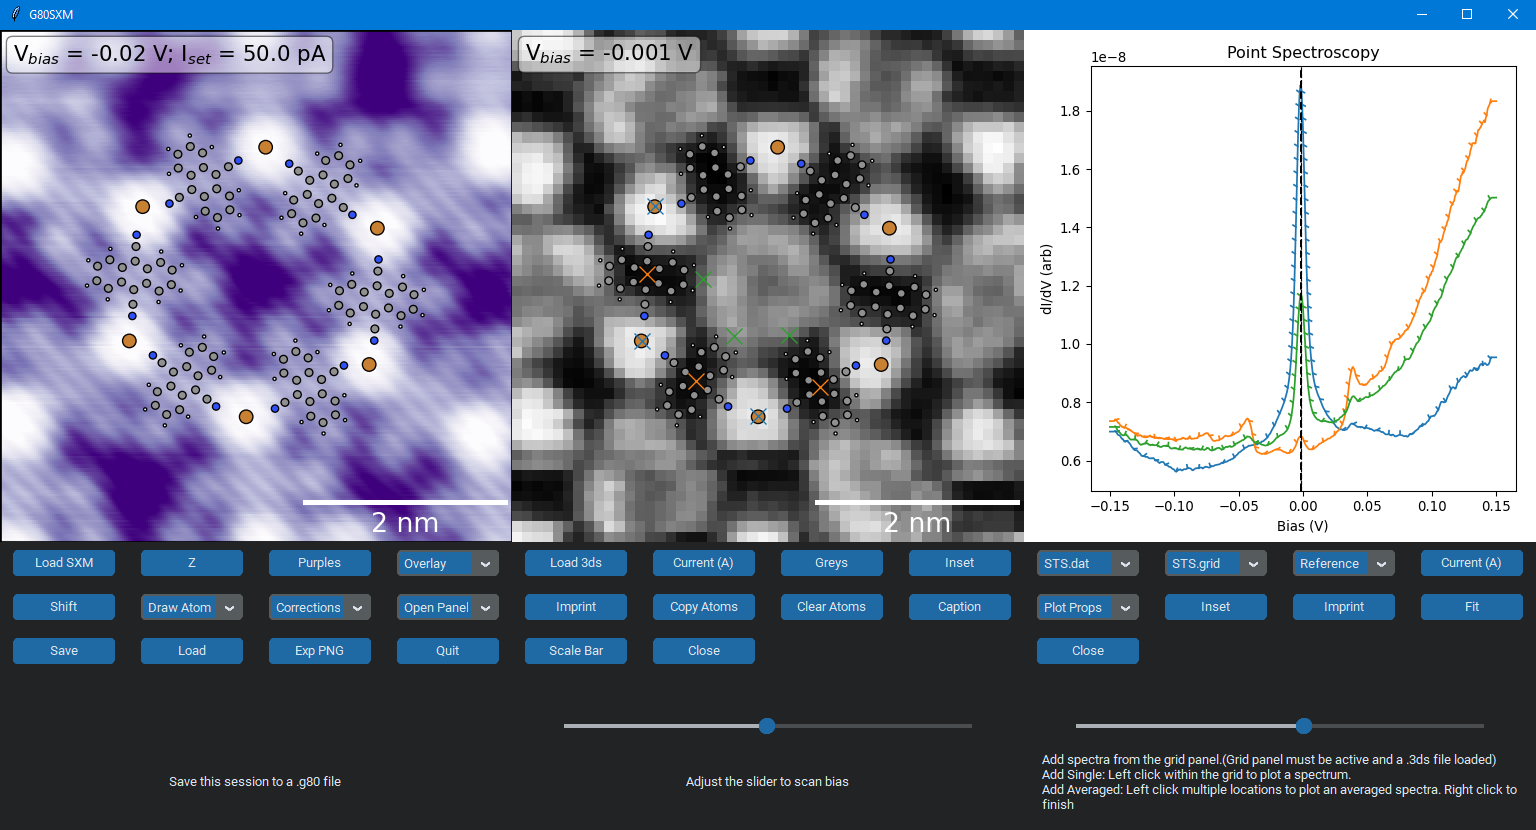Apply the Greys colormap button
The image size is (1536, 830).
[x=832, y=563]
